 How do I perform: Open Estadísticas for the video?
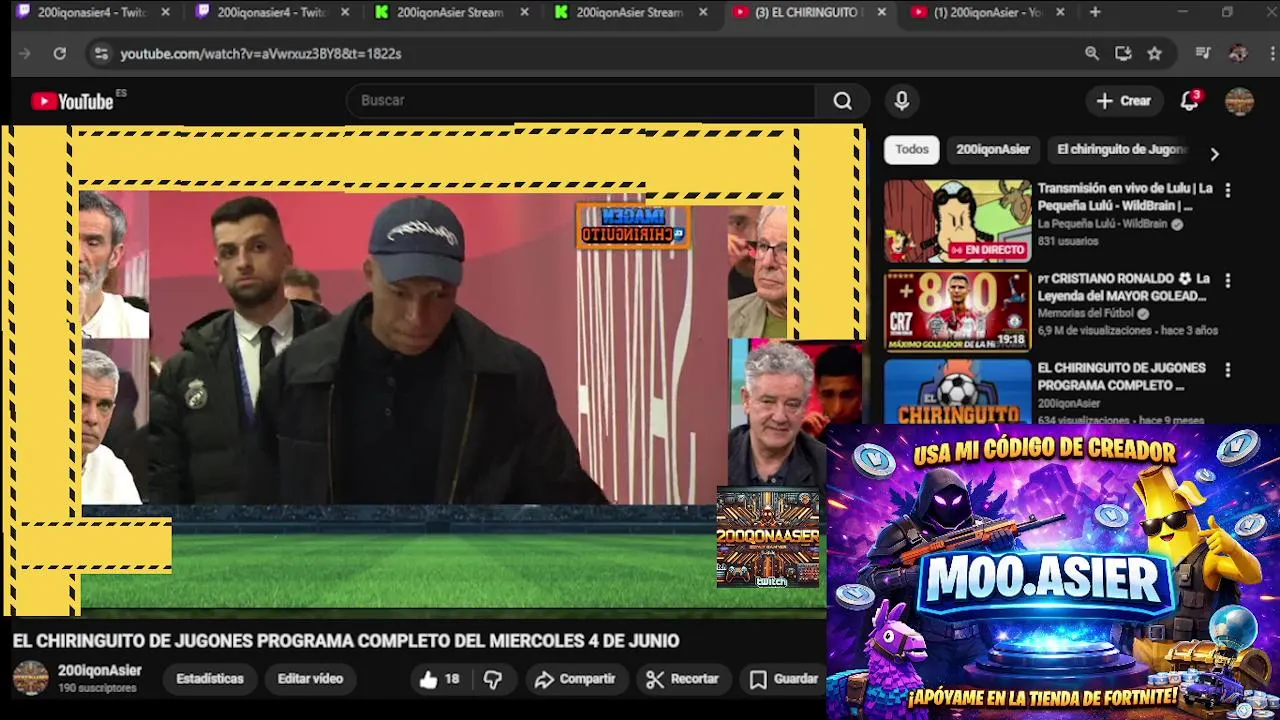[210, 679]
